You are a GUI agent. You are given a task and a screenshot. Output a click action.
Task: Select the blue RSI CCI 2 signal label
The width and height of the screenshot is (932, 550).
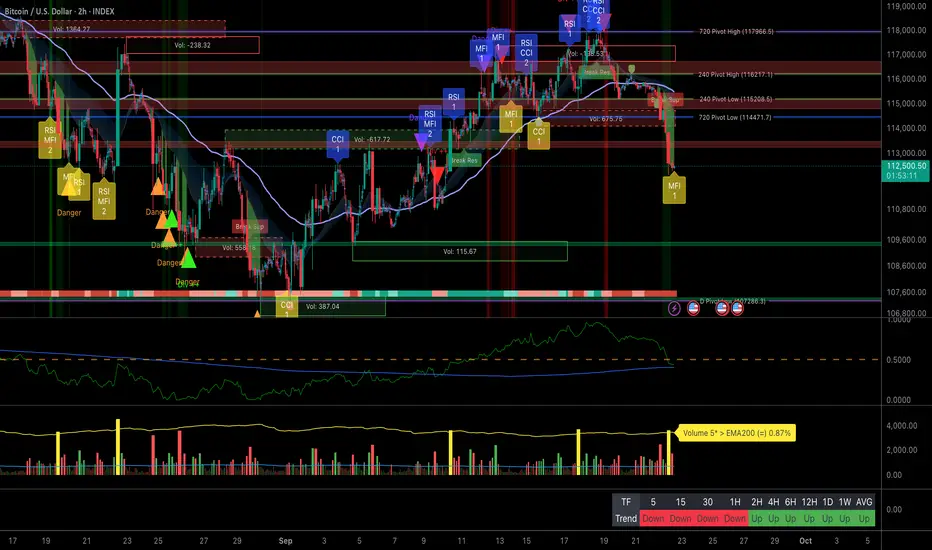pyautogui.click(x=526, y=52)
